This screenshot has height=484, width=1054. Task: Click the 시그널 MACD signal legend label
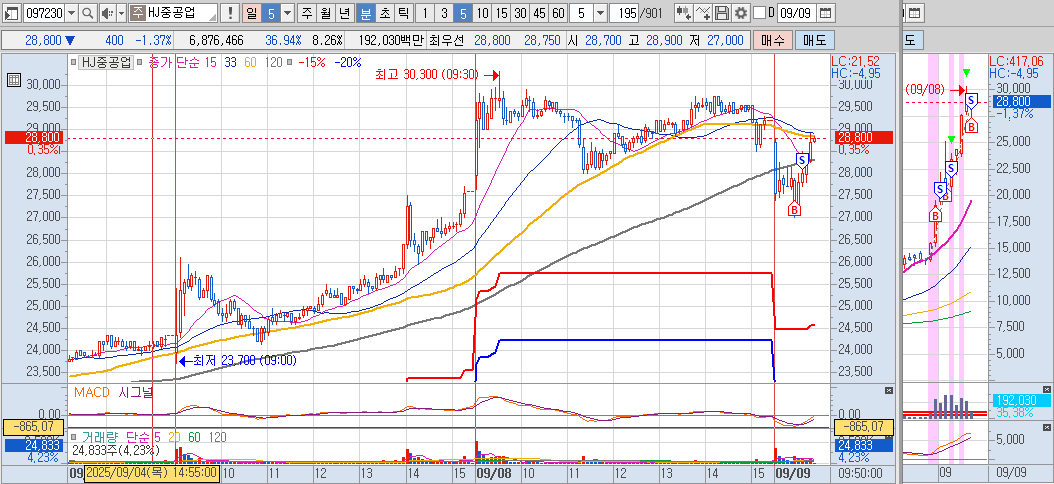pos(138,392)
